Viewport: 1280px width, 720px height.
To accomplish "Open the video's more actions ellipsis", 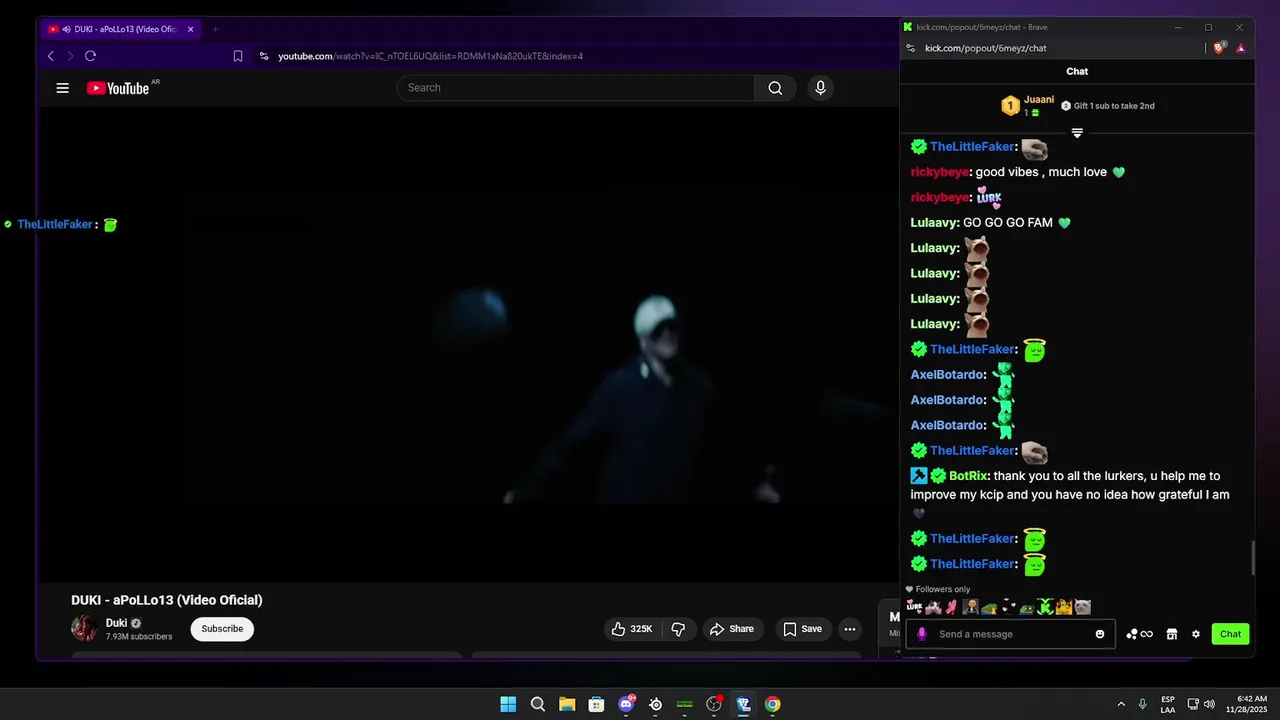I will point(850,629).
